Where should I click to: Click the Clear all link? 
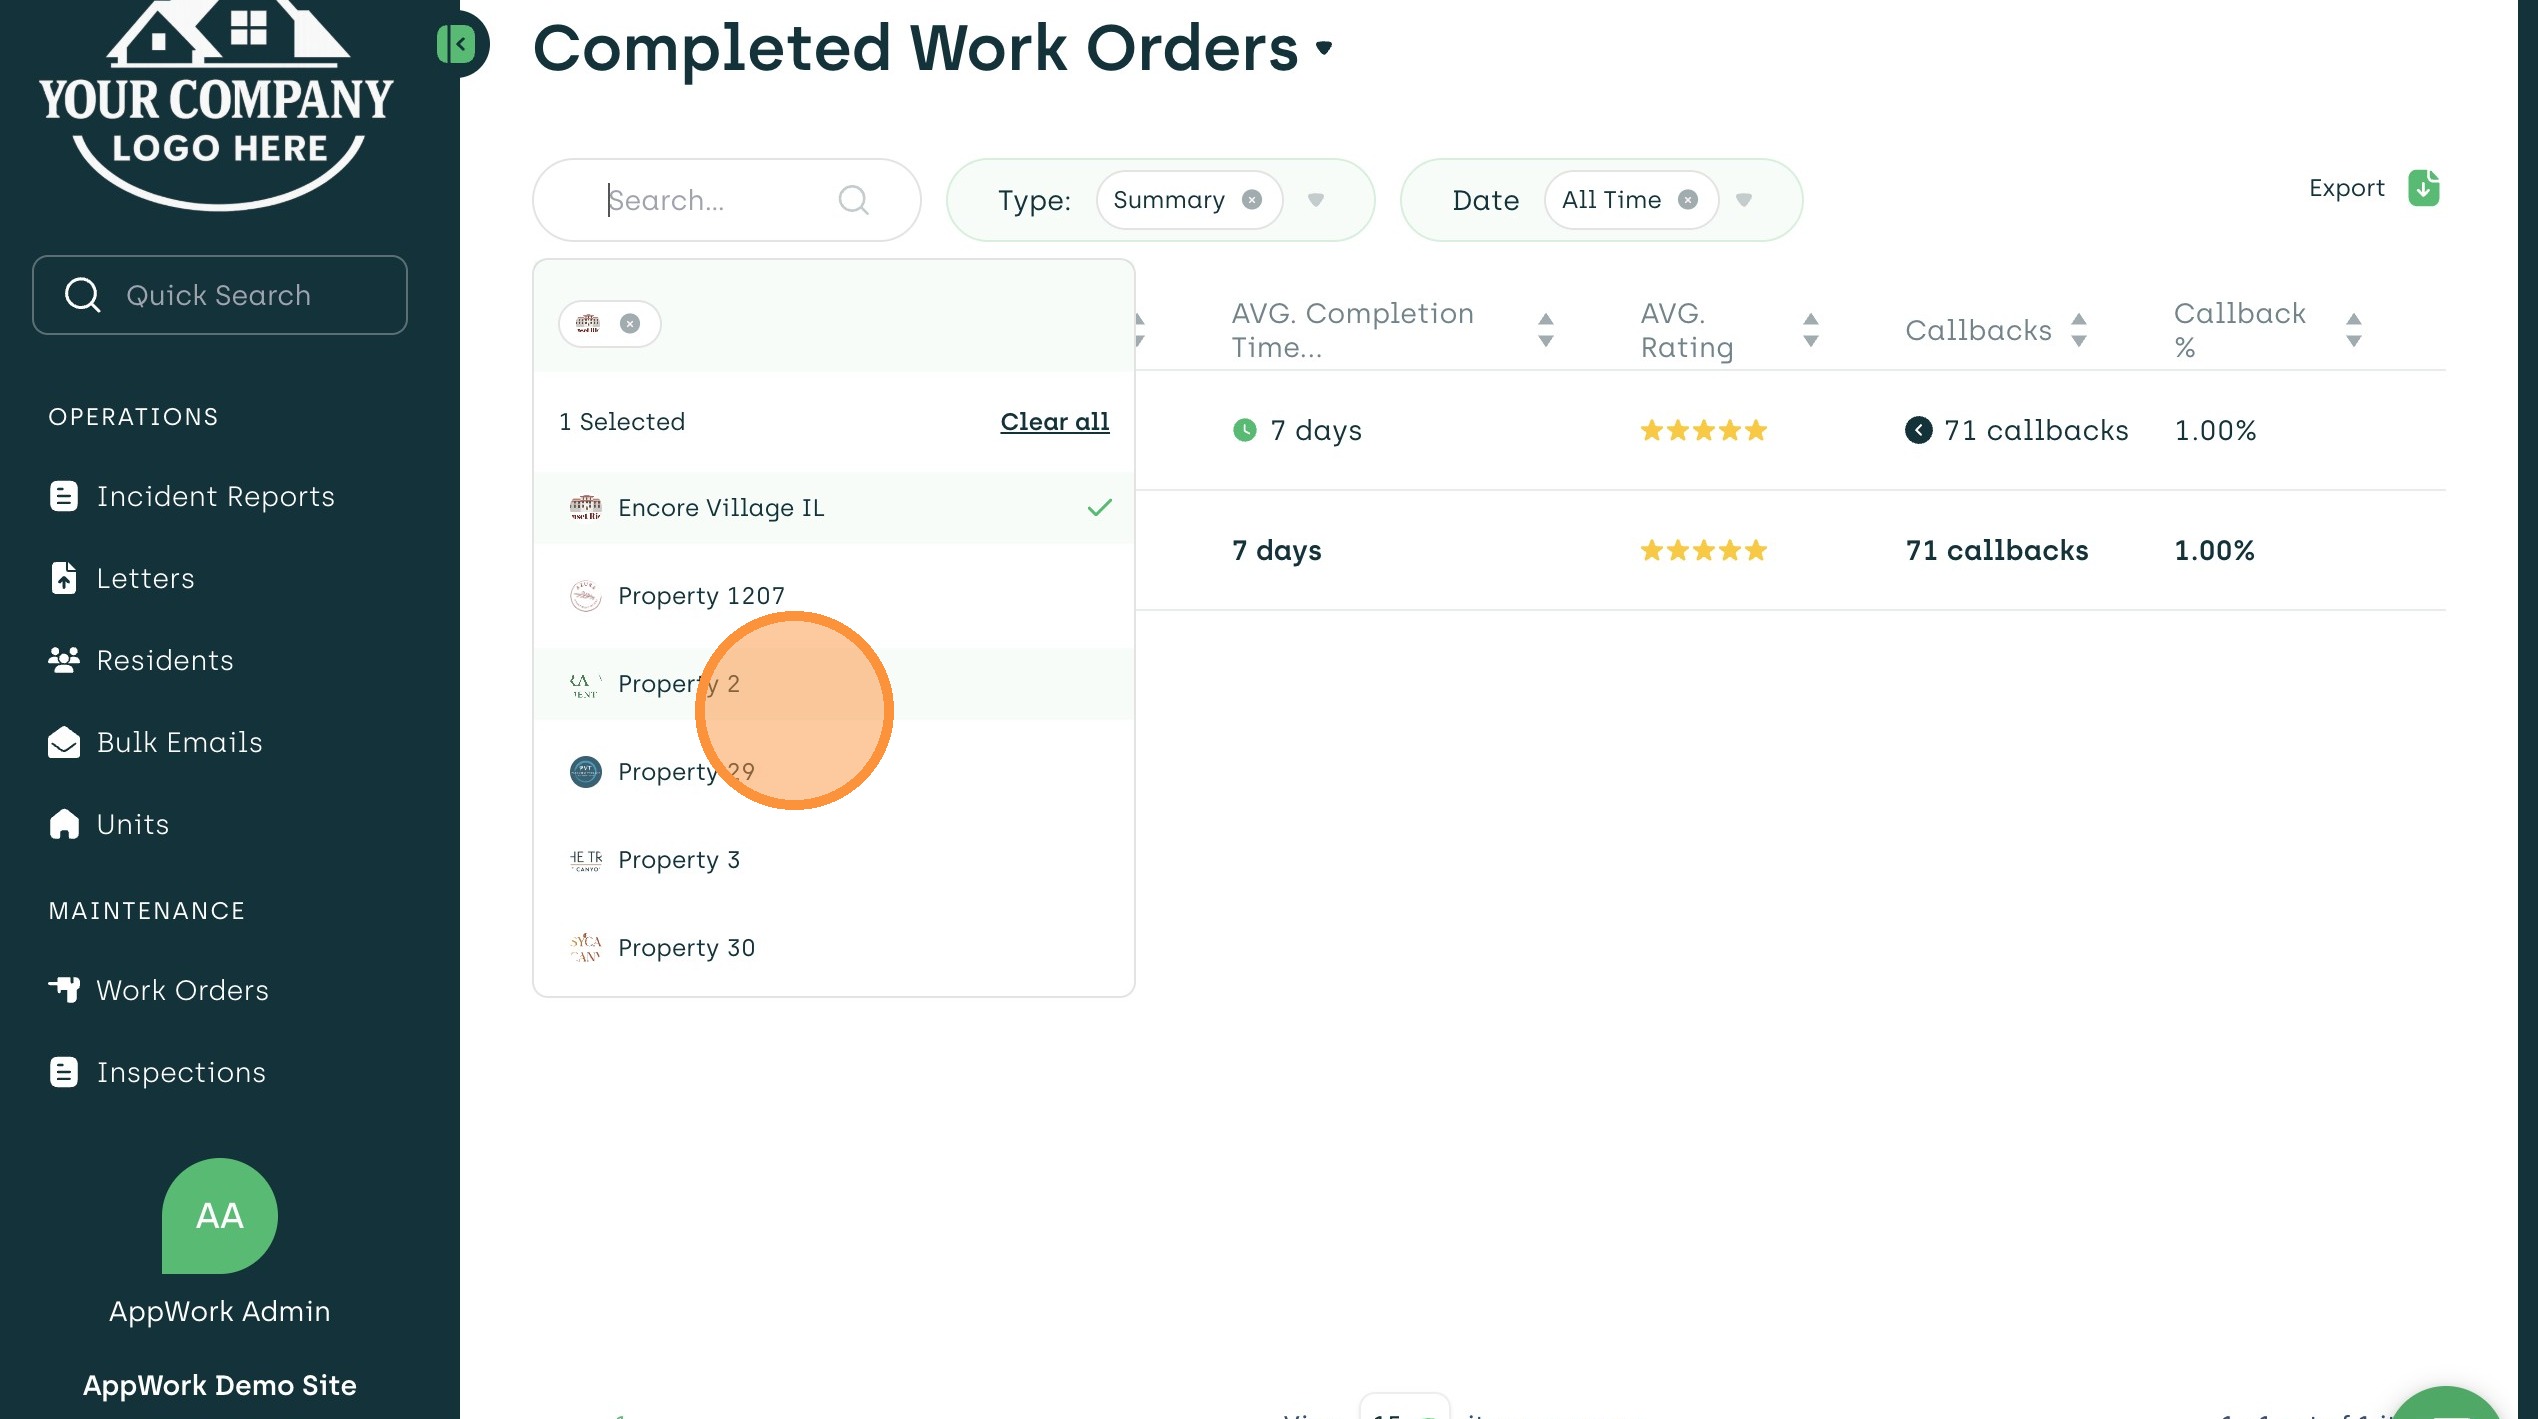tap(1054, 422)
